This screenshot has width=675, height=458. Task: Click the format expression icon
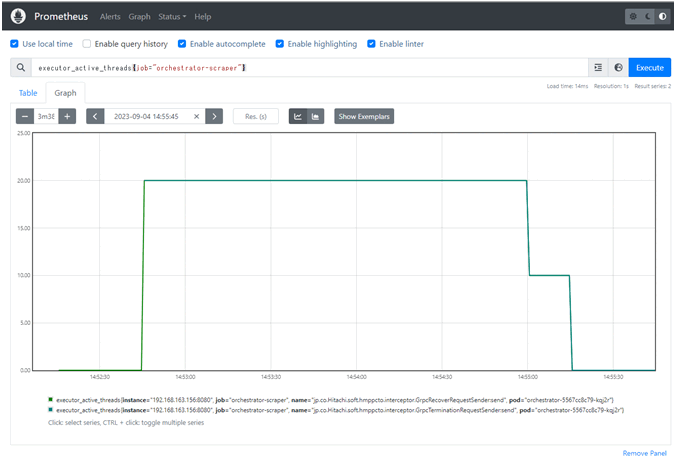click(598, 67)
